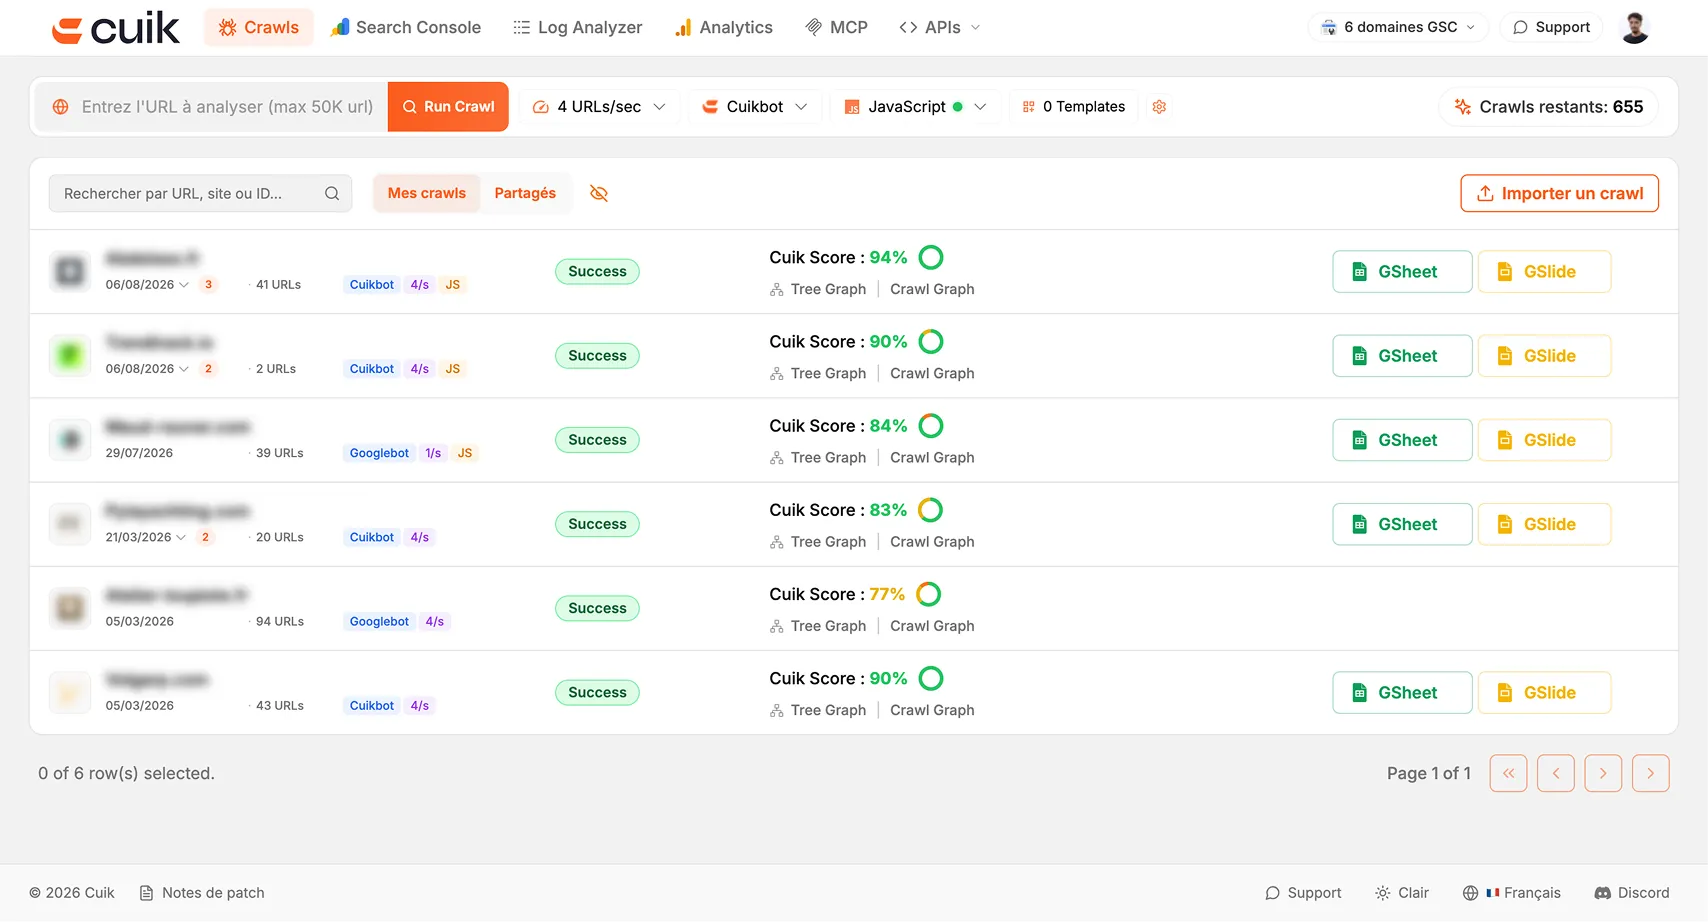Image resolution: width=1708 pixels, height=922 pixels.
Task: Export GSheet for the 39 URLs crawl
Action: pyautogui.click(x=1402, y=440)
